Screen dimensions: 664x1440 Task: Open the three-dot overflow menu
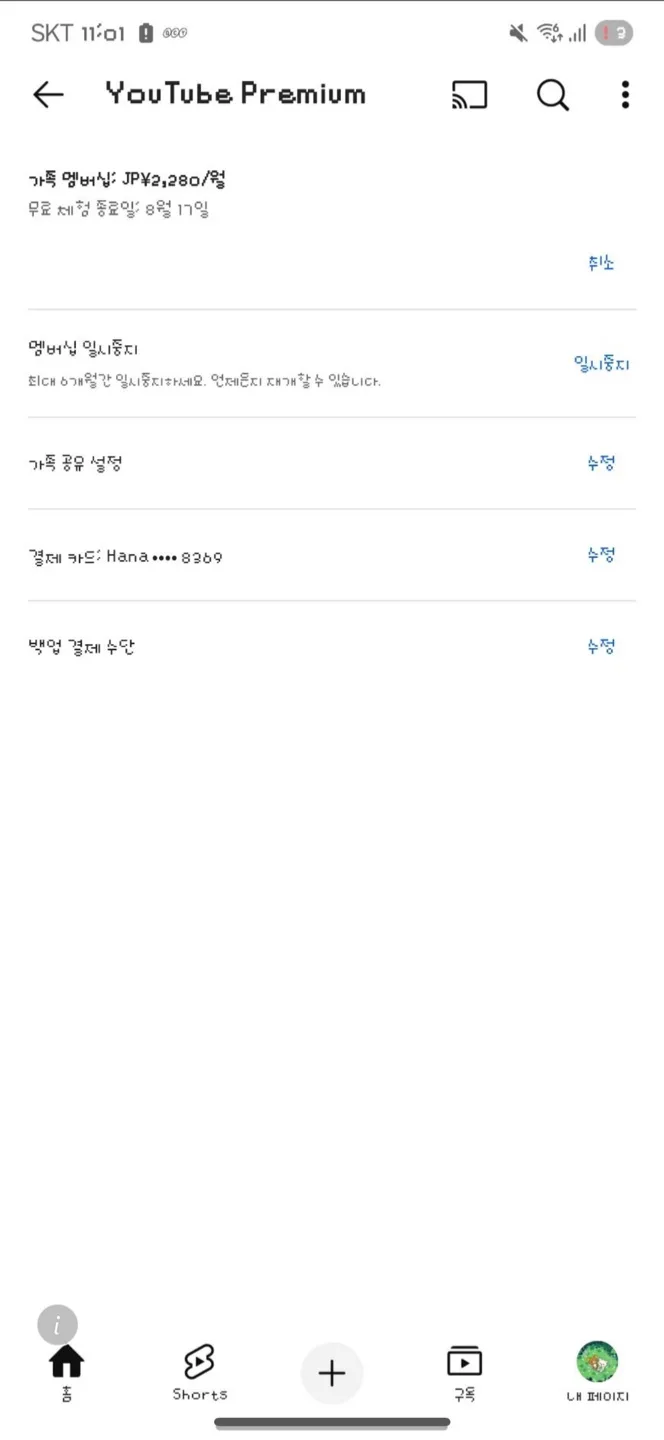tap(625, 94)
